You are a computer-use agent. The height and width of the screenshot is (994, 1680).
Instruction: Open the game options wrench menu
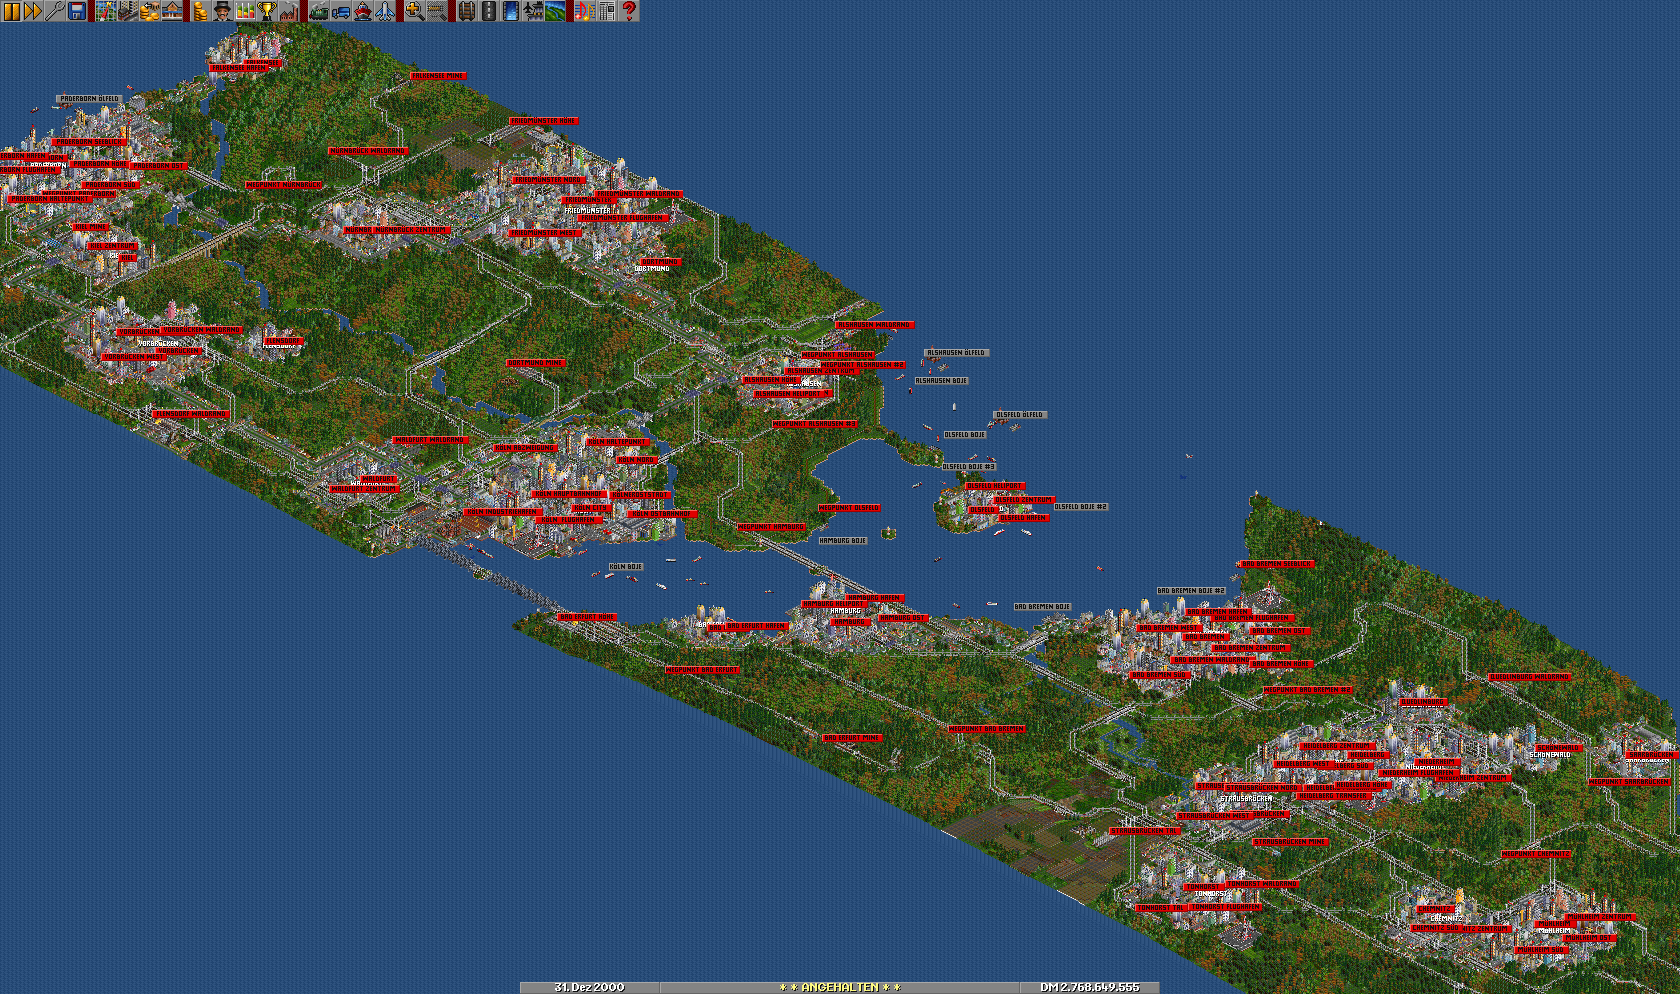pos(55,11)
